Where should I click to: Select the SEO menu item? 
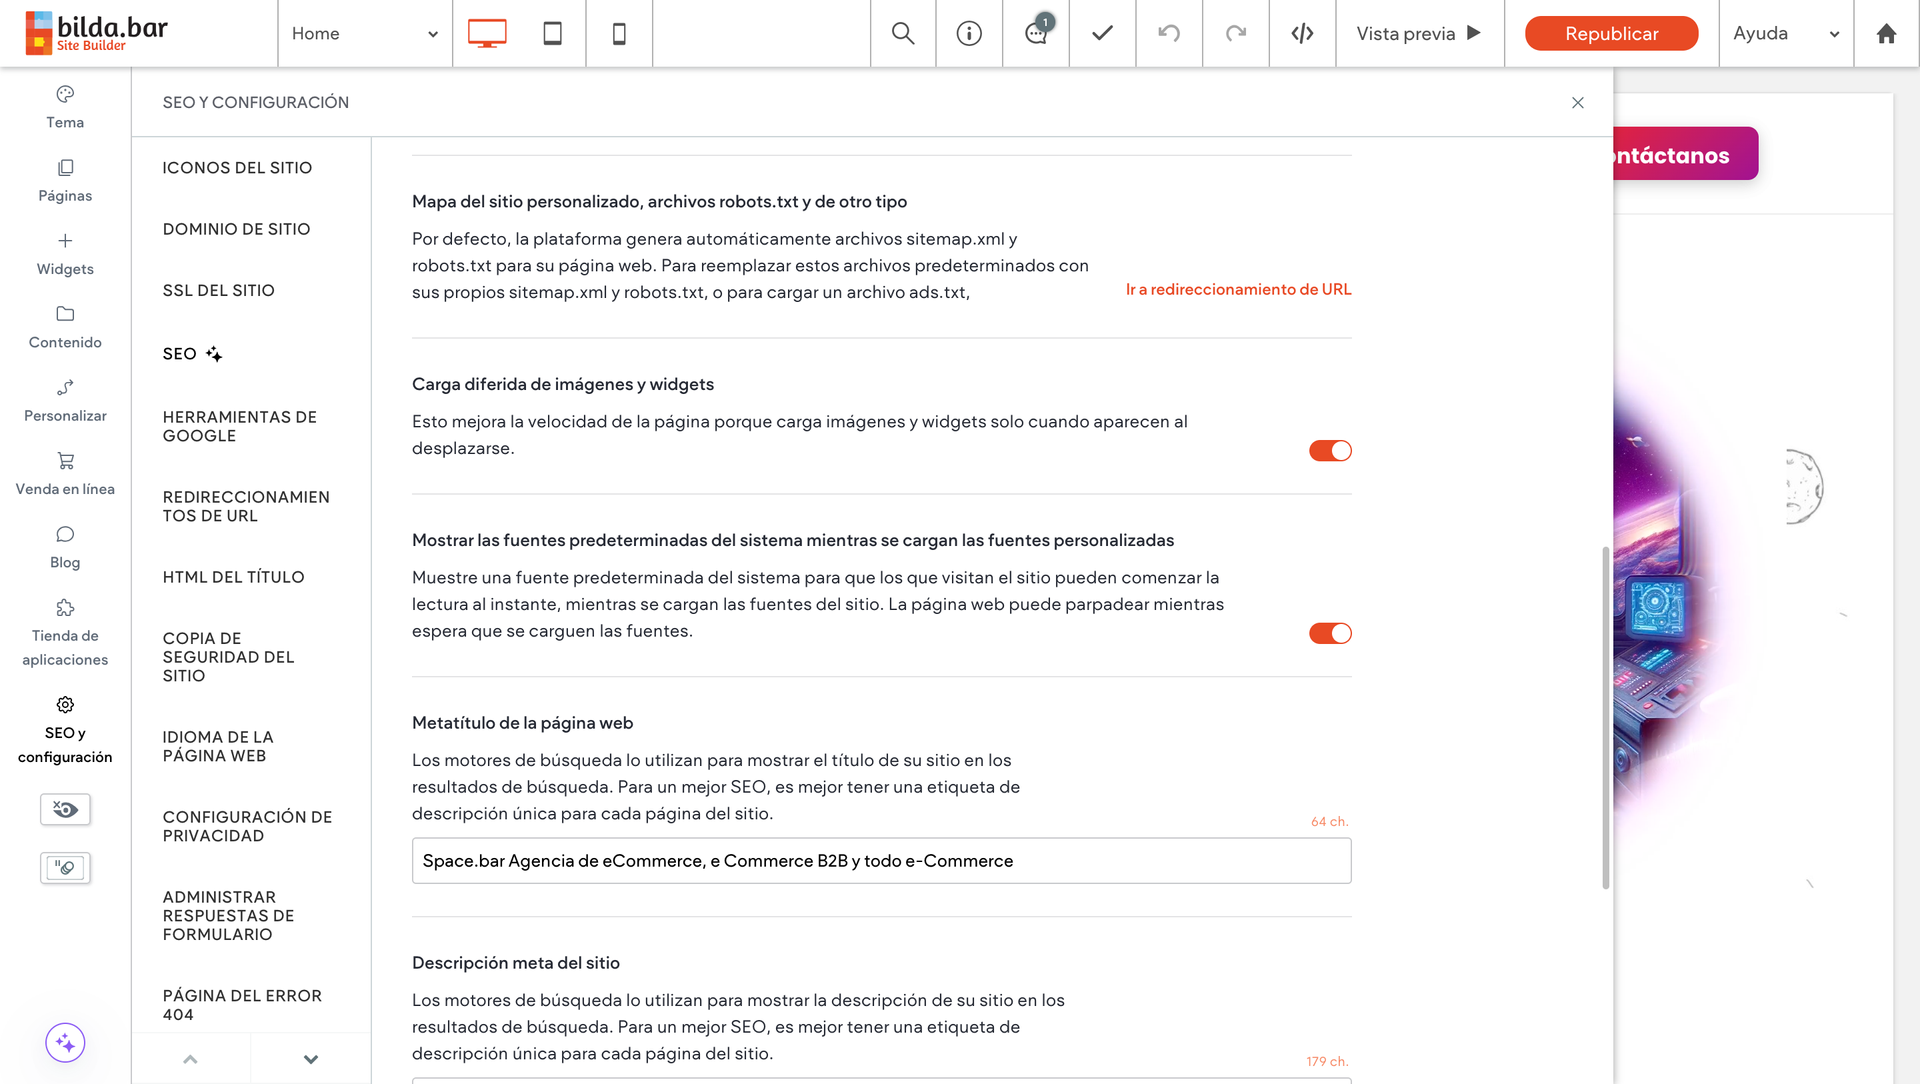coord(192,354)
